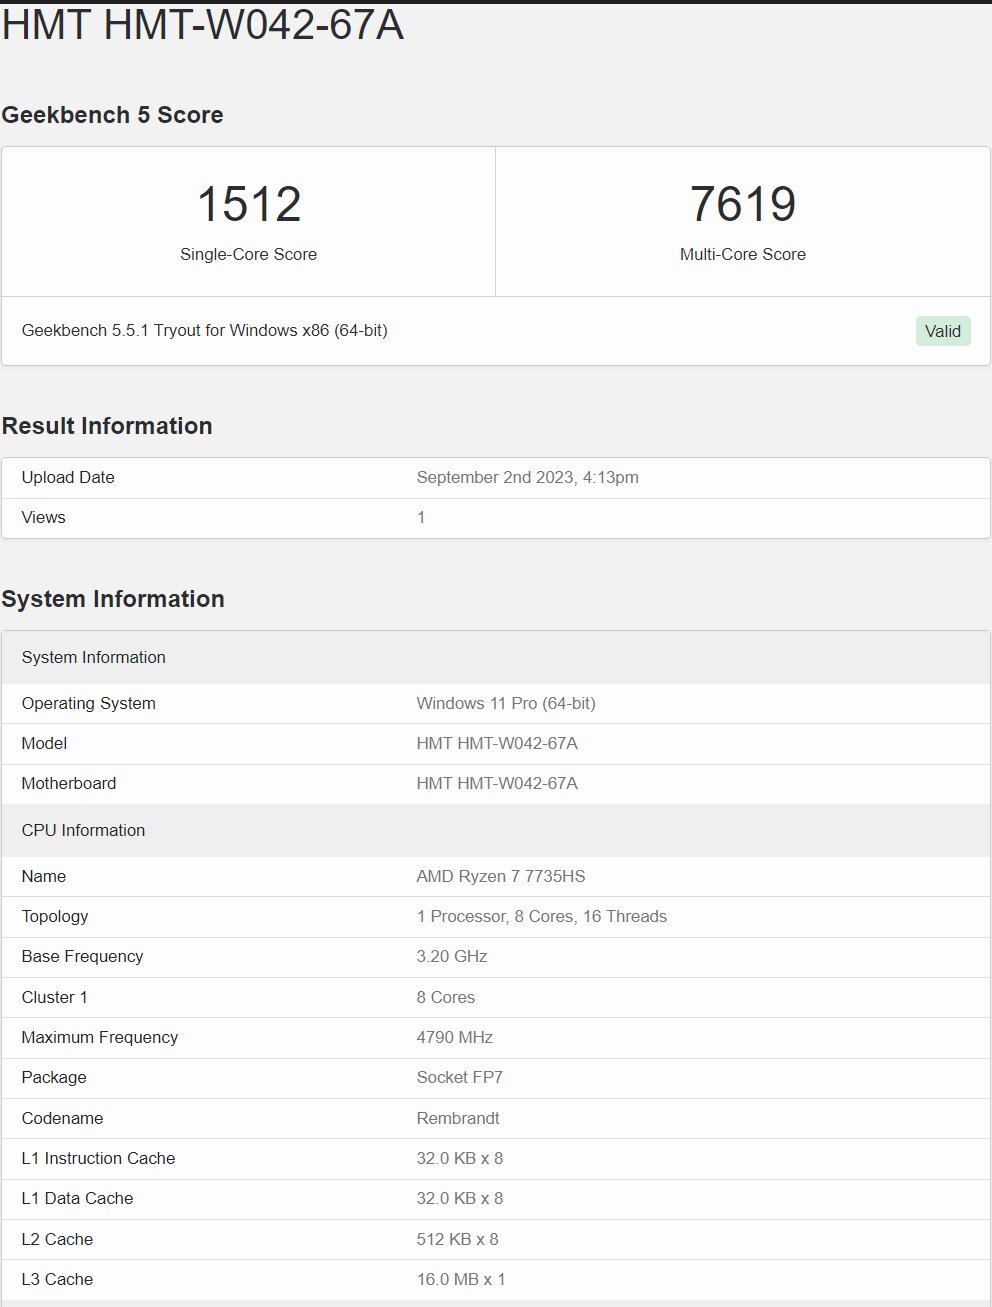
Task: Click the CPU Information section header
Action: (496, 830)
